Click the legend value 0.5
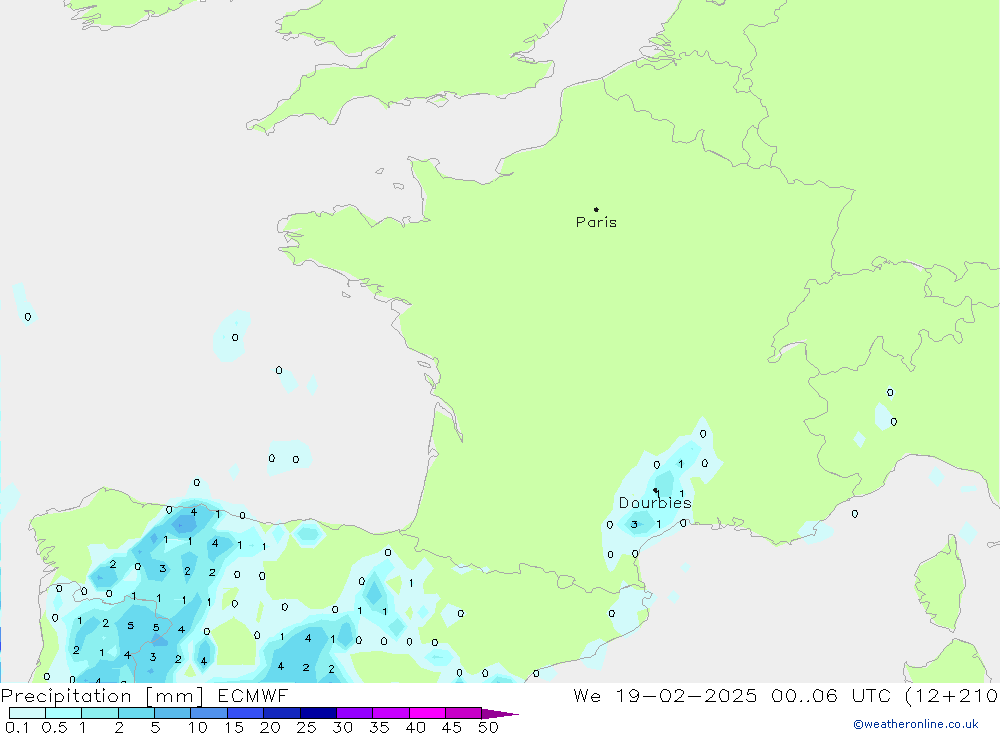This screenshot has width=1000, height=733. tap(54, 727)
